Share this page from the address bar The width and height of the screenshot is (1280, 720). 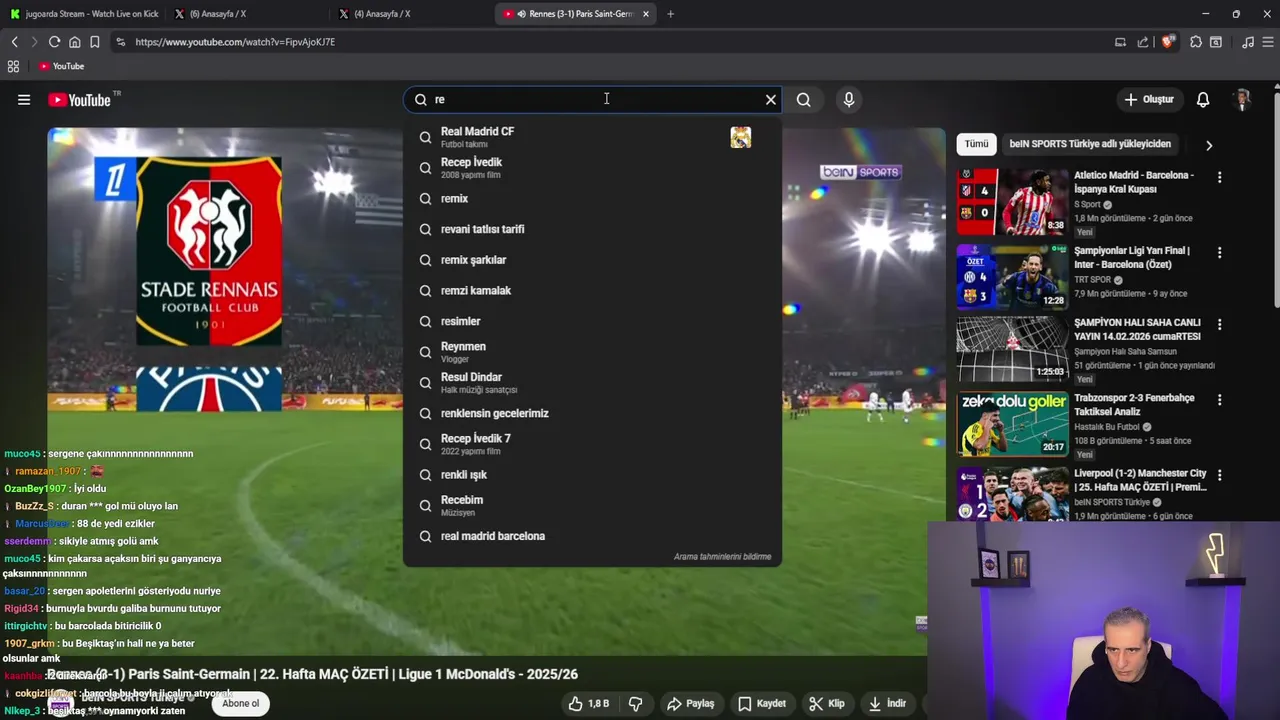click(x=1142, y=42)
